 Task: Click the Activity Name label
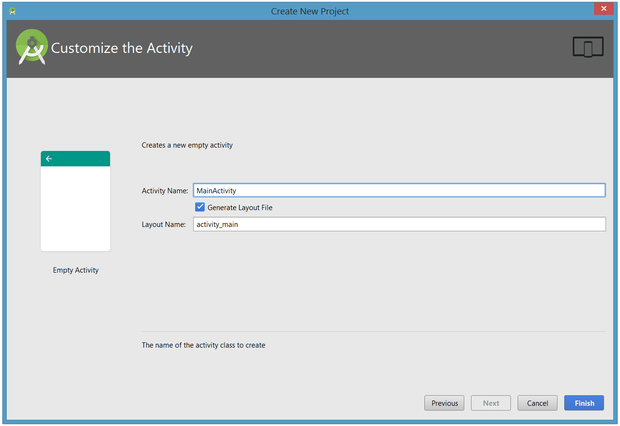pos(165,190)
